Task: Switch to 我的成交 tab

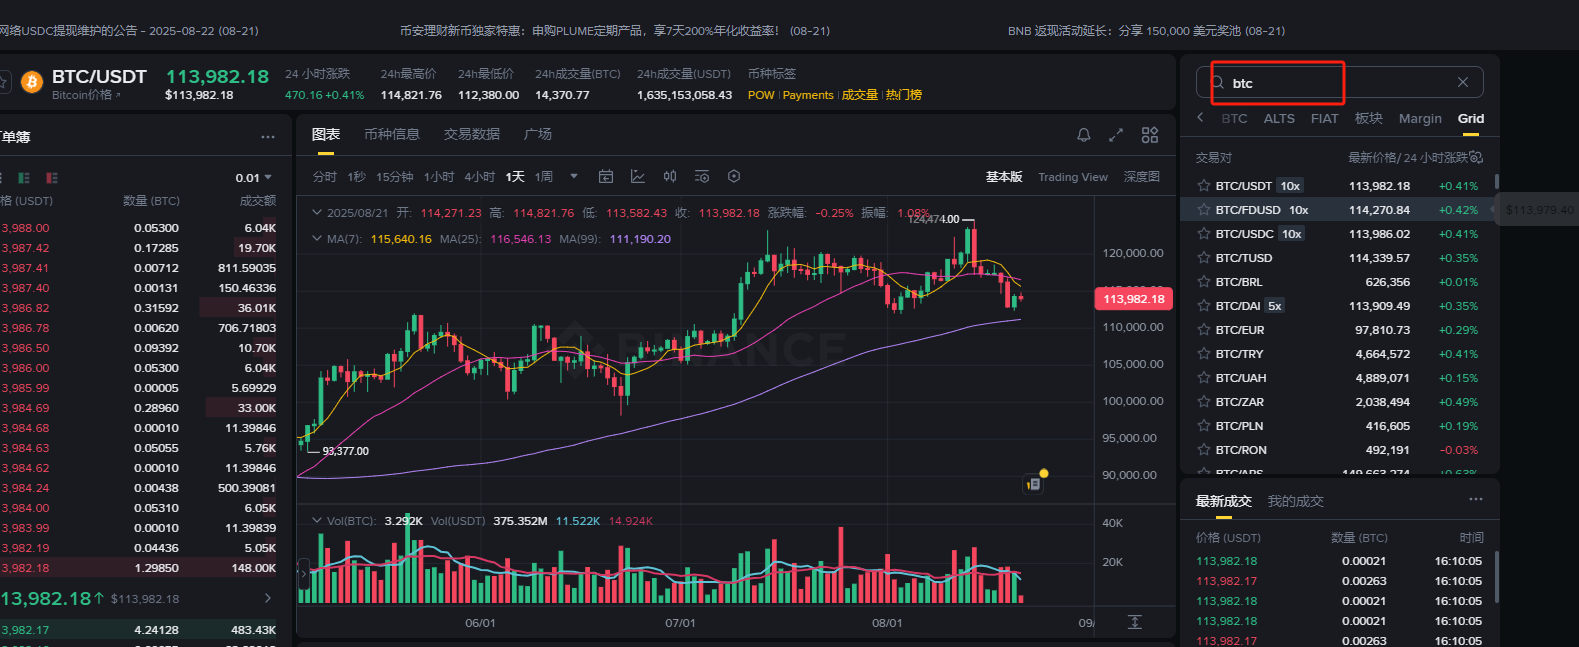Action: 1295,501
